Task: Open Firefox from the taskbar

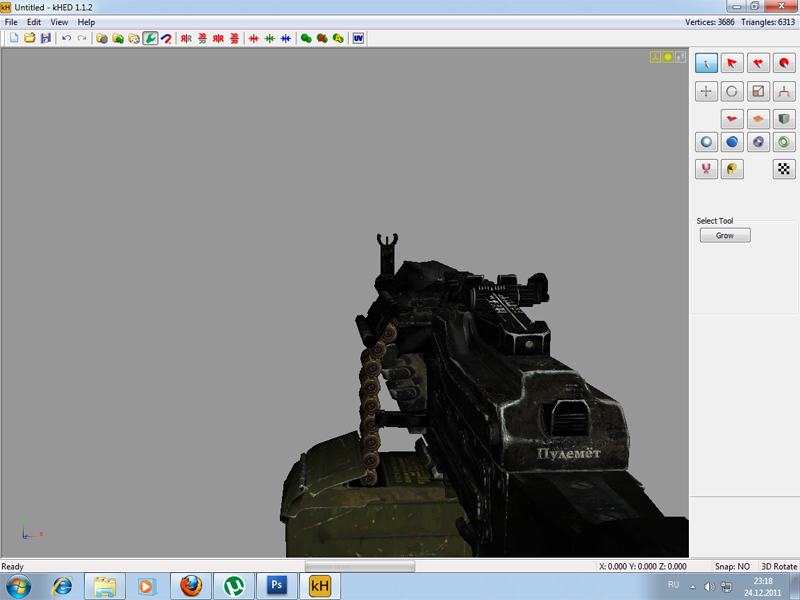Action: [191, 586]
